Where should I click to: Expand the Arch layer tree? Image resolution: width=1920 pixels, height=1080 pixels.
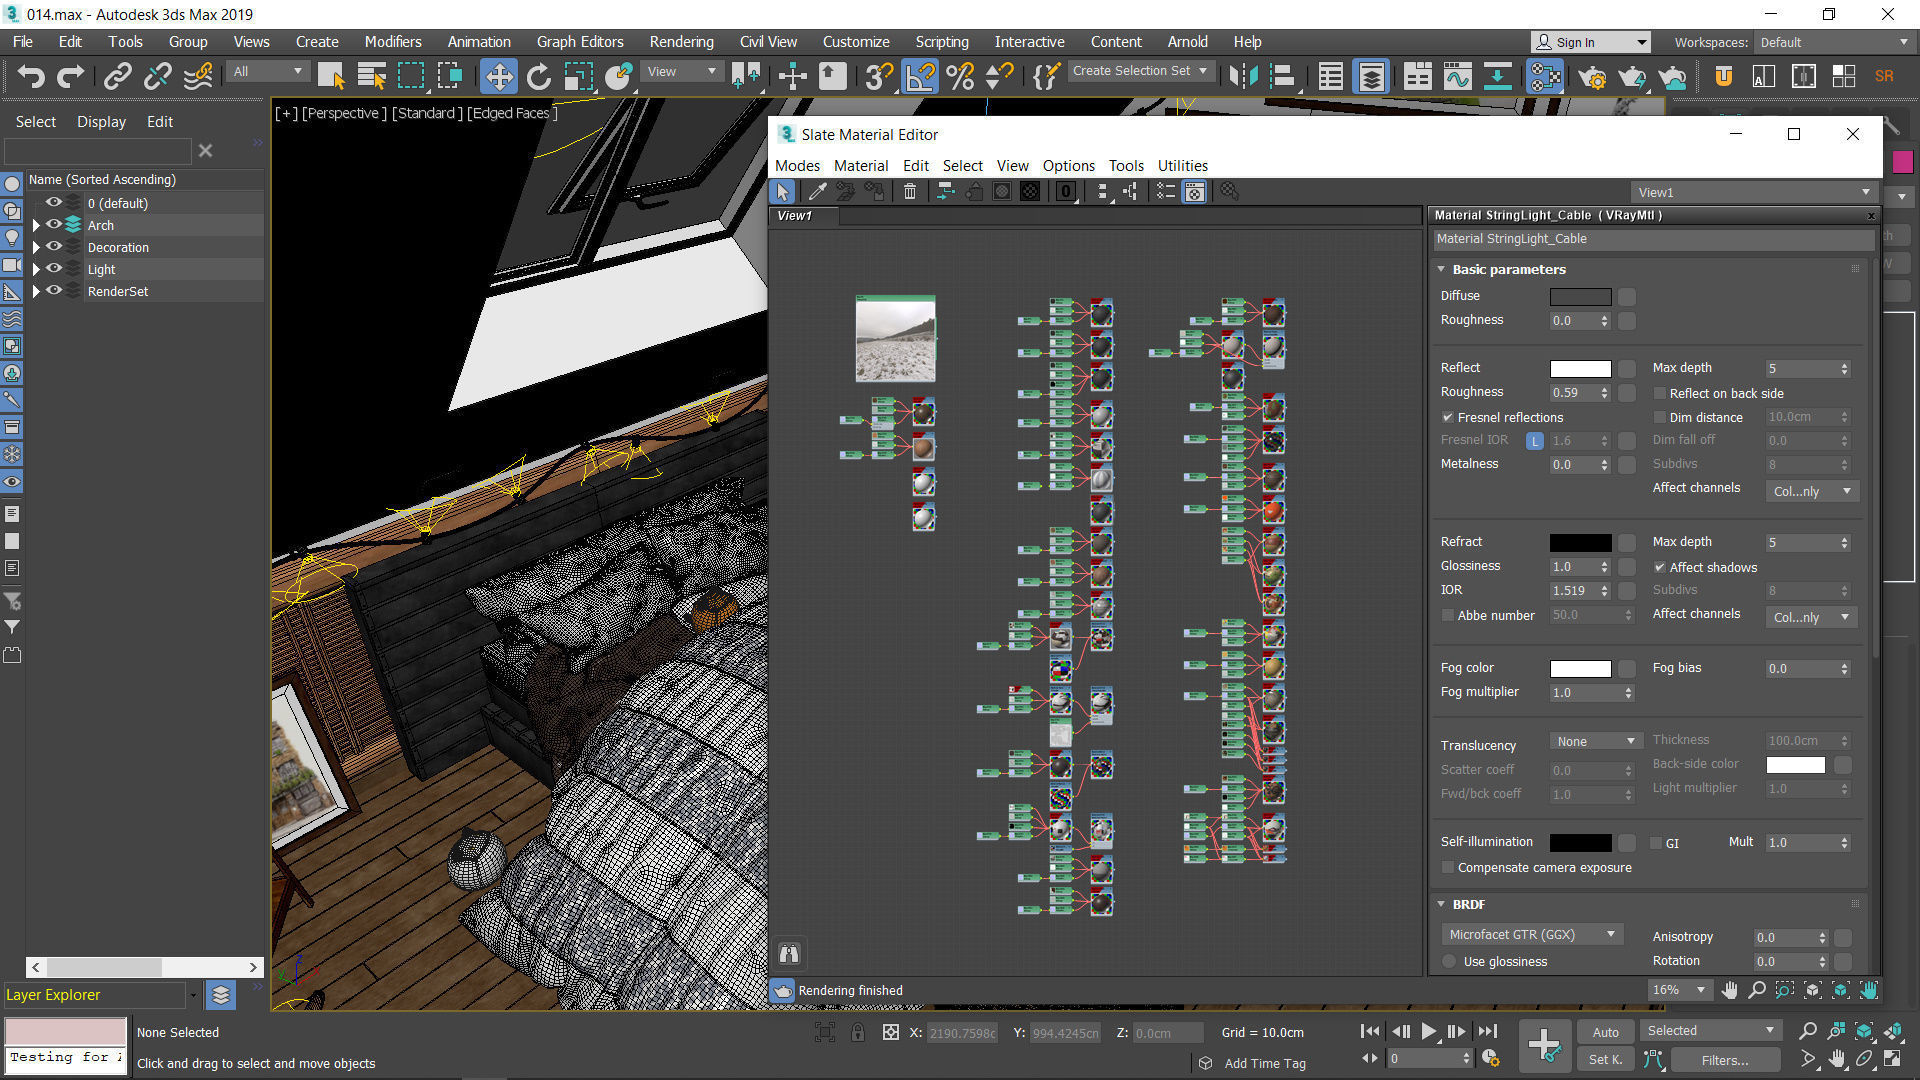coord(37,225)
